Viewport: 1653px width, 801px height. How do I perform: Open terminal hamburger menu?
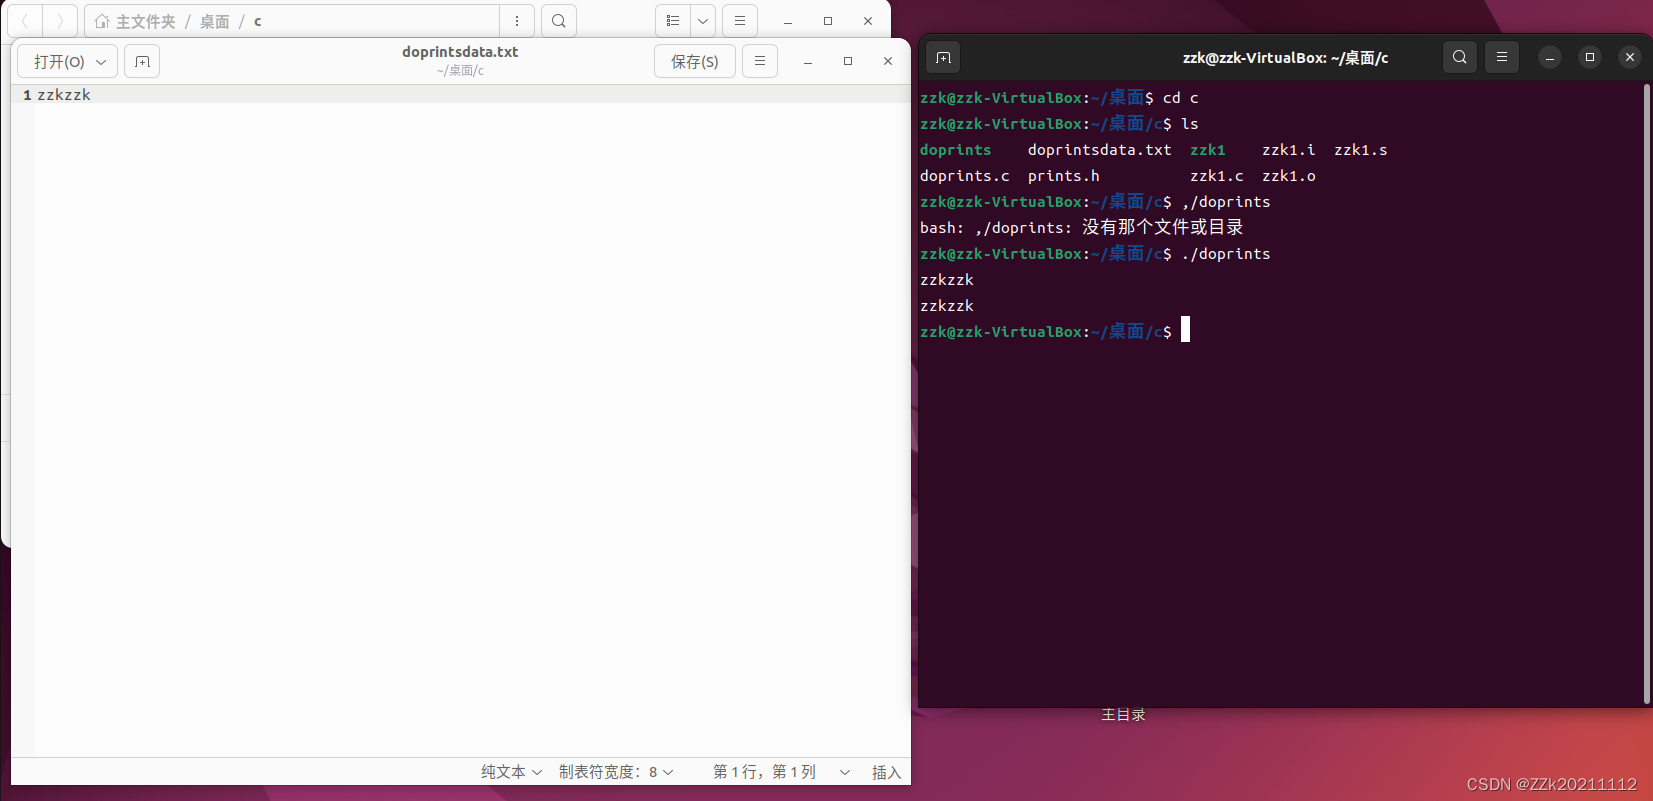pos(1502,58)
